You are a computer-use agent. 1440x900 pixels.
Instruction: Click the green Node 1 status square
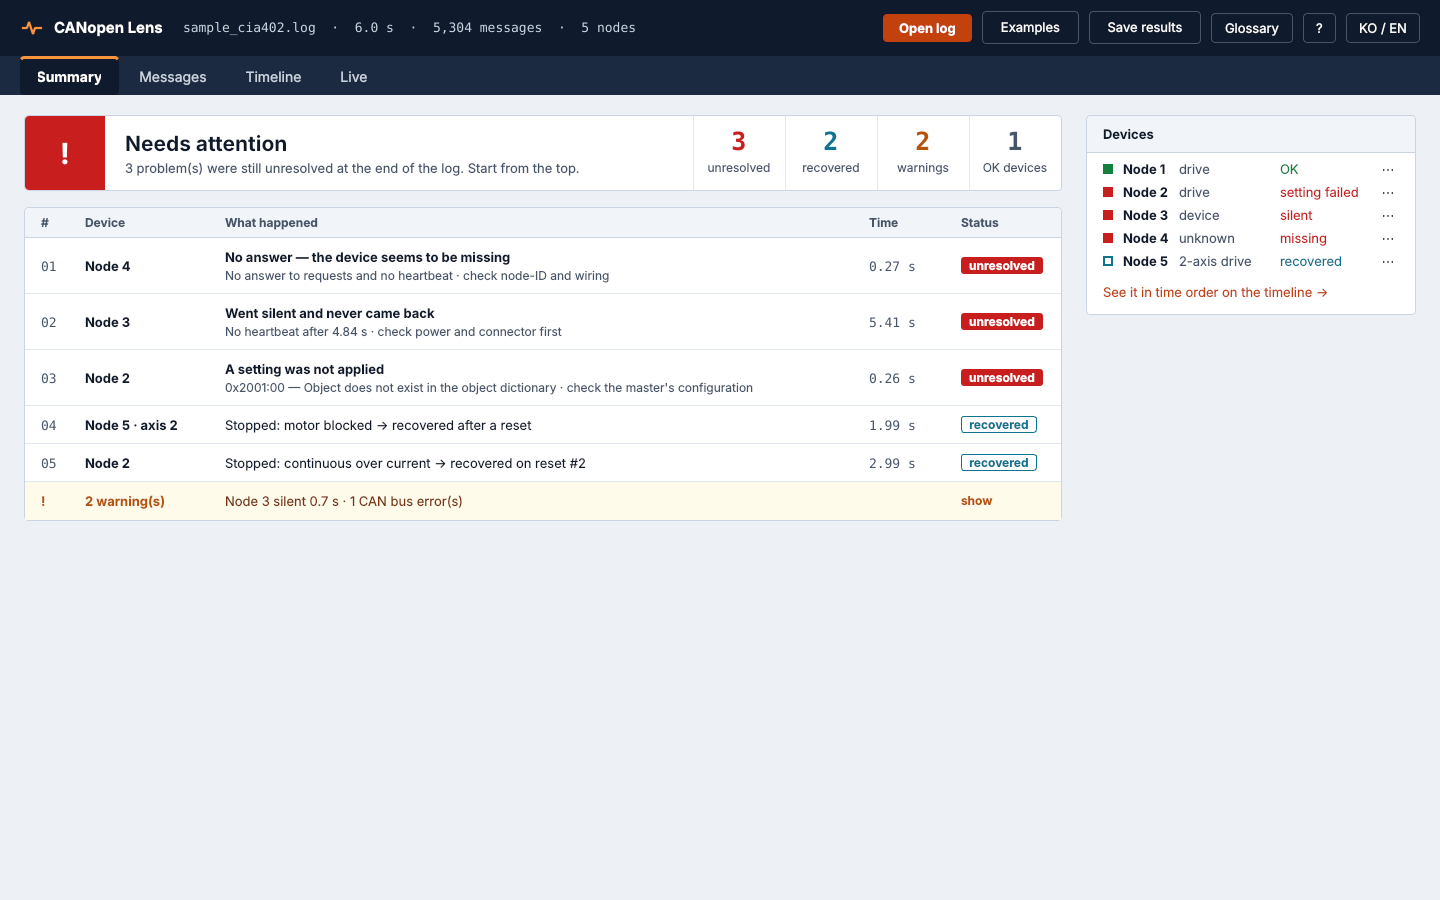pos(1108,169)
